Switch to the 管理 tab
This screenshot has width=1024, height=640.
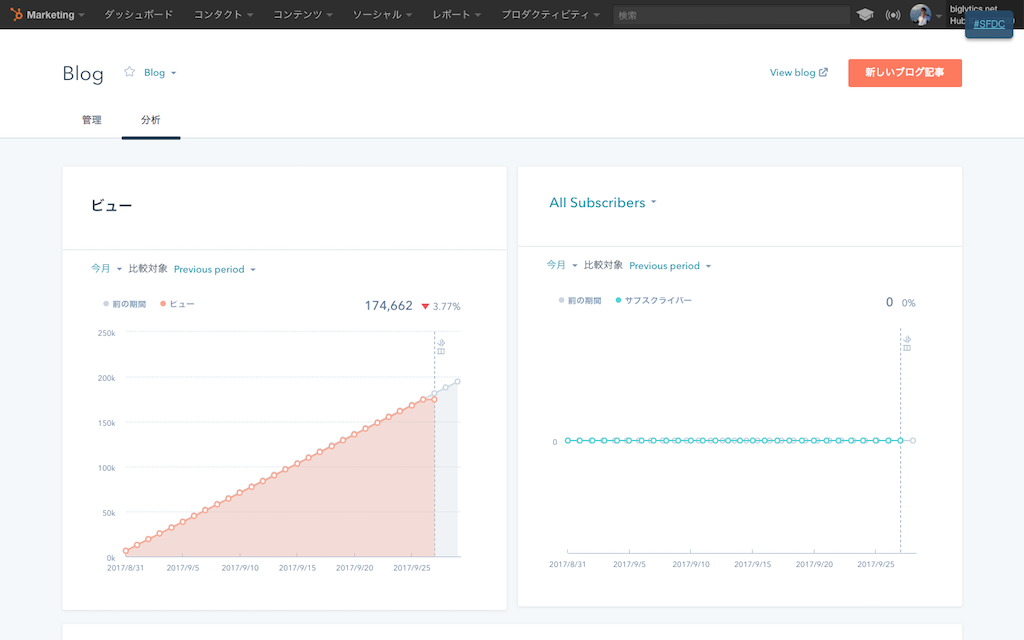coord(93,119)
